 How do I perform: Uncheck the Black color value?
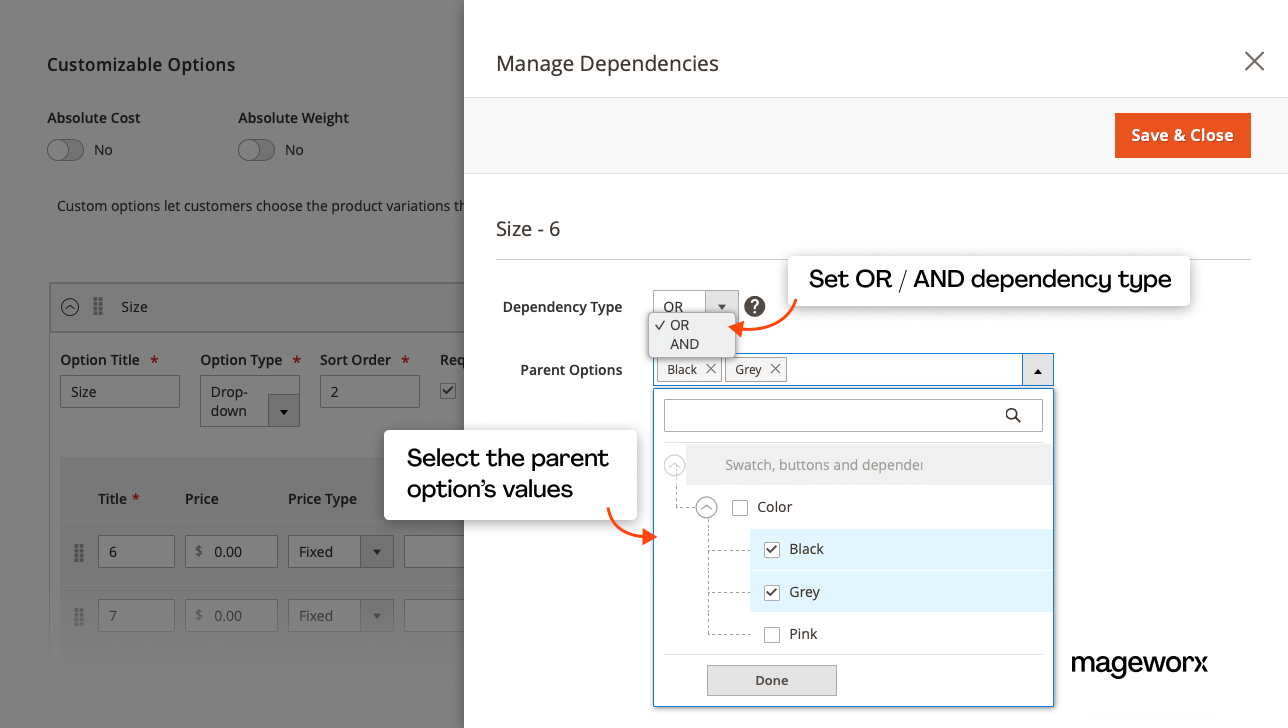click(x=772, y=548)
